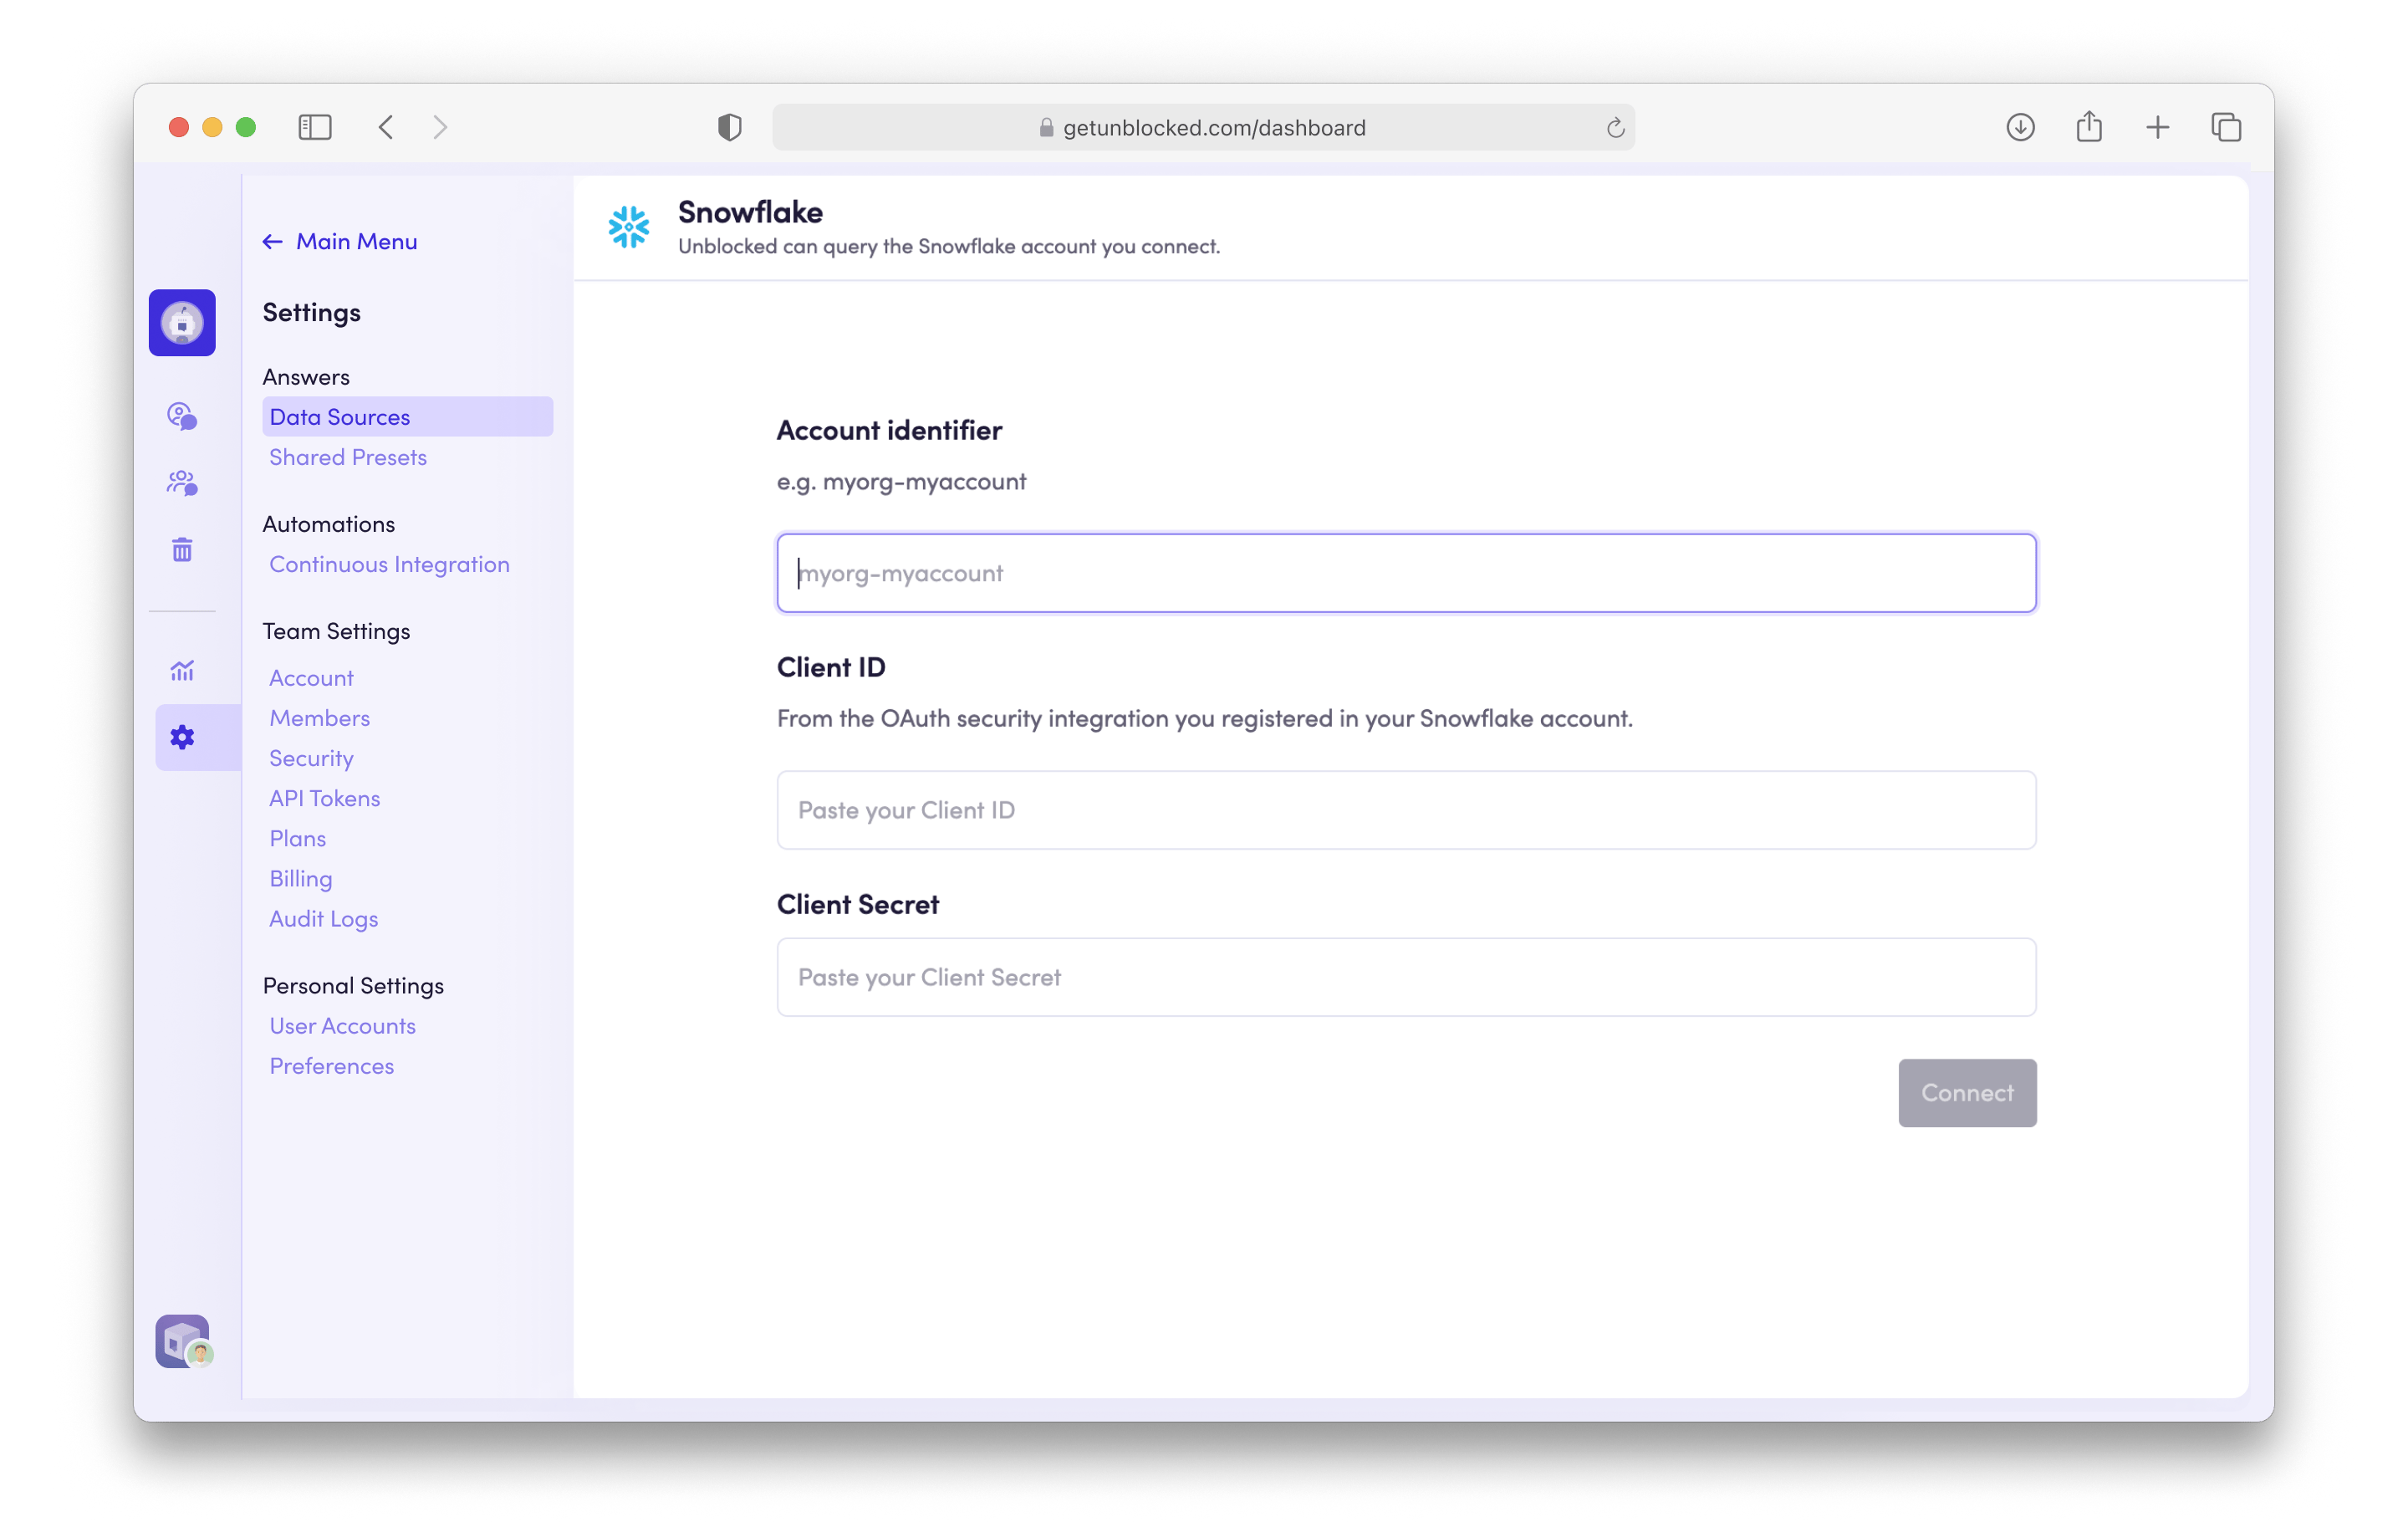This screenshot has height=1522, width=2408.
Task: Open Plans page
Action: pyautogui.click(x=297, y=838)
